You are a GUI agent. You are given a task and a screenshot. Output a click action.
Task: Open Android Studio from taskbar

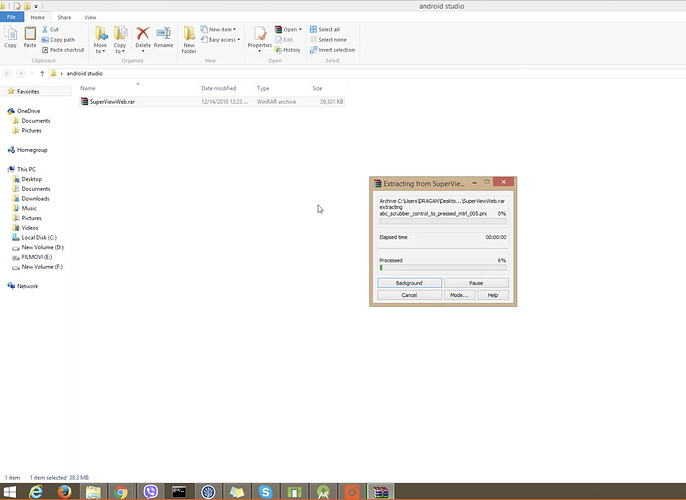pyautogui.click(x=323, y=492)
